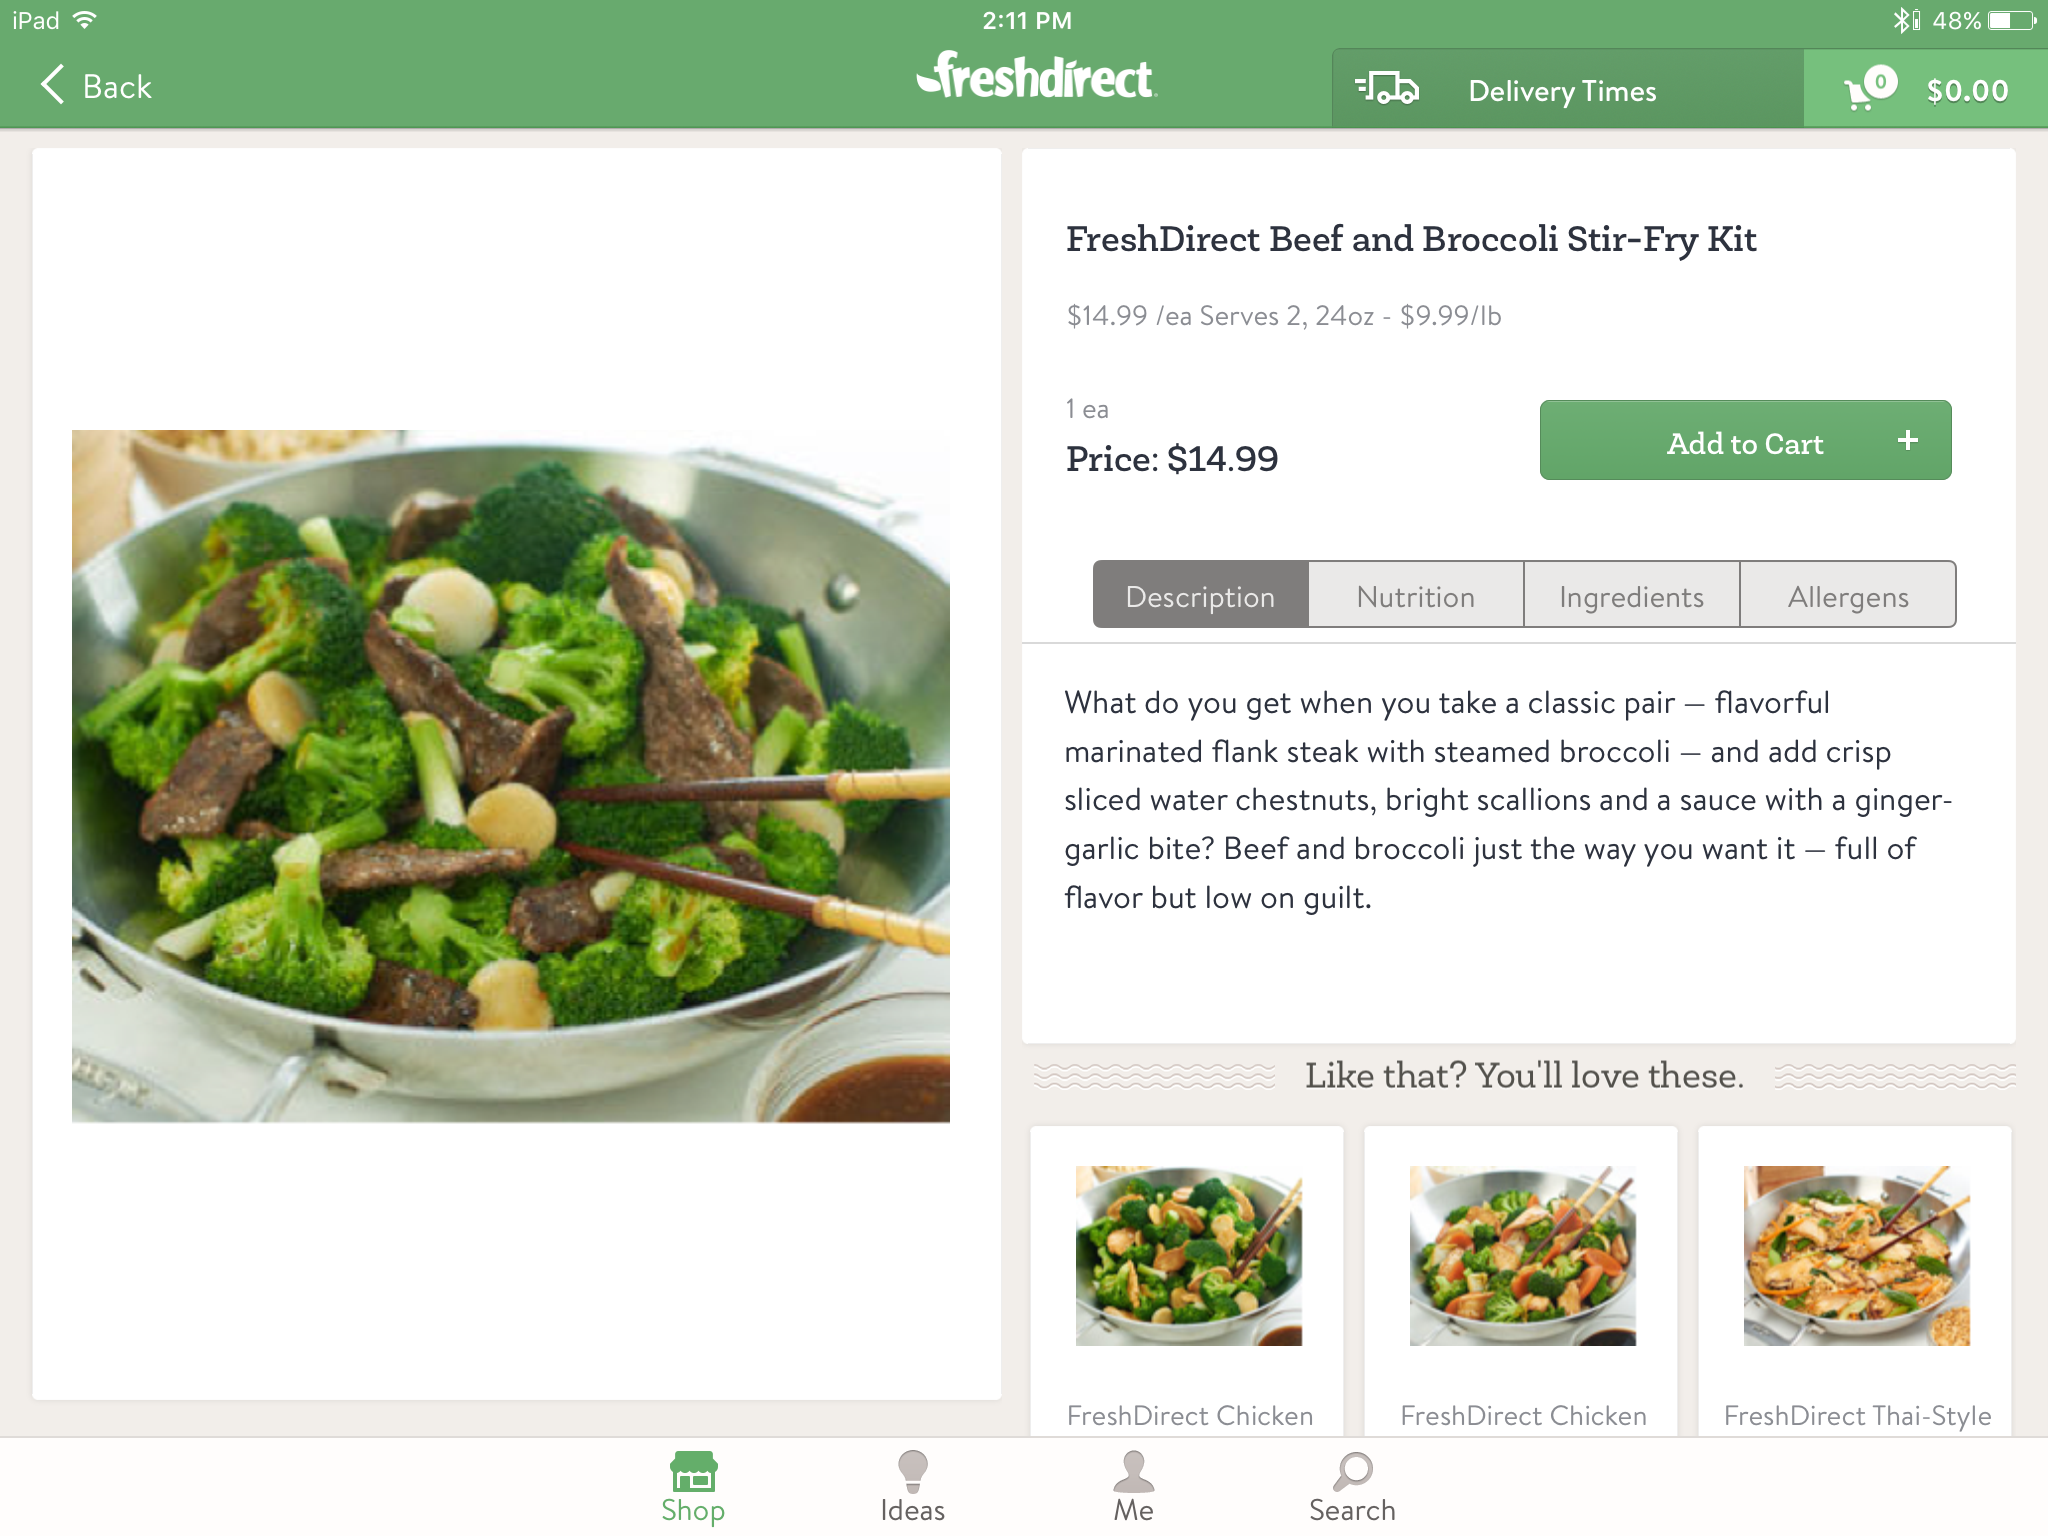Open the Ingredients tab
The image size is (2048, 1536).
(1632, 596)
